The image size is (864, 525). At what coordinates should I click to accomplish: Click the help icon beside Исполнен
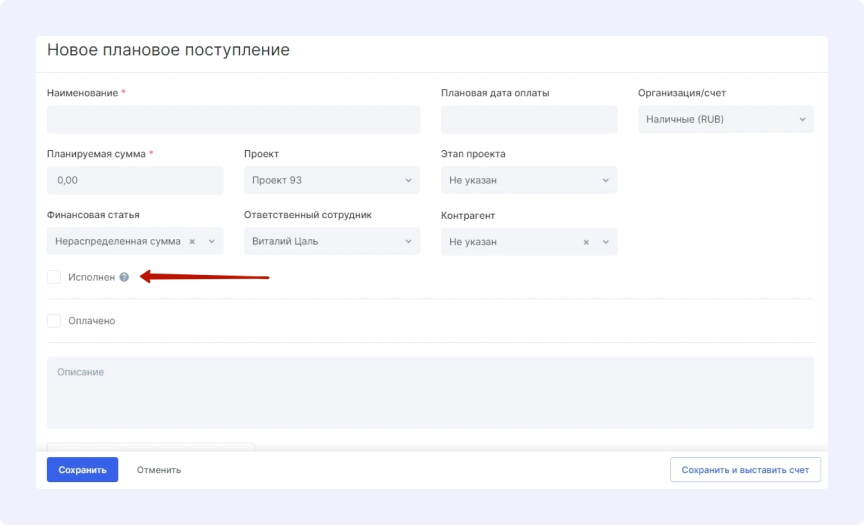[x=124, y=277]
